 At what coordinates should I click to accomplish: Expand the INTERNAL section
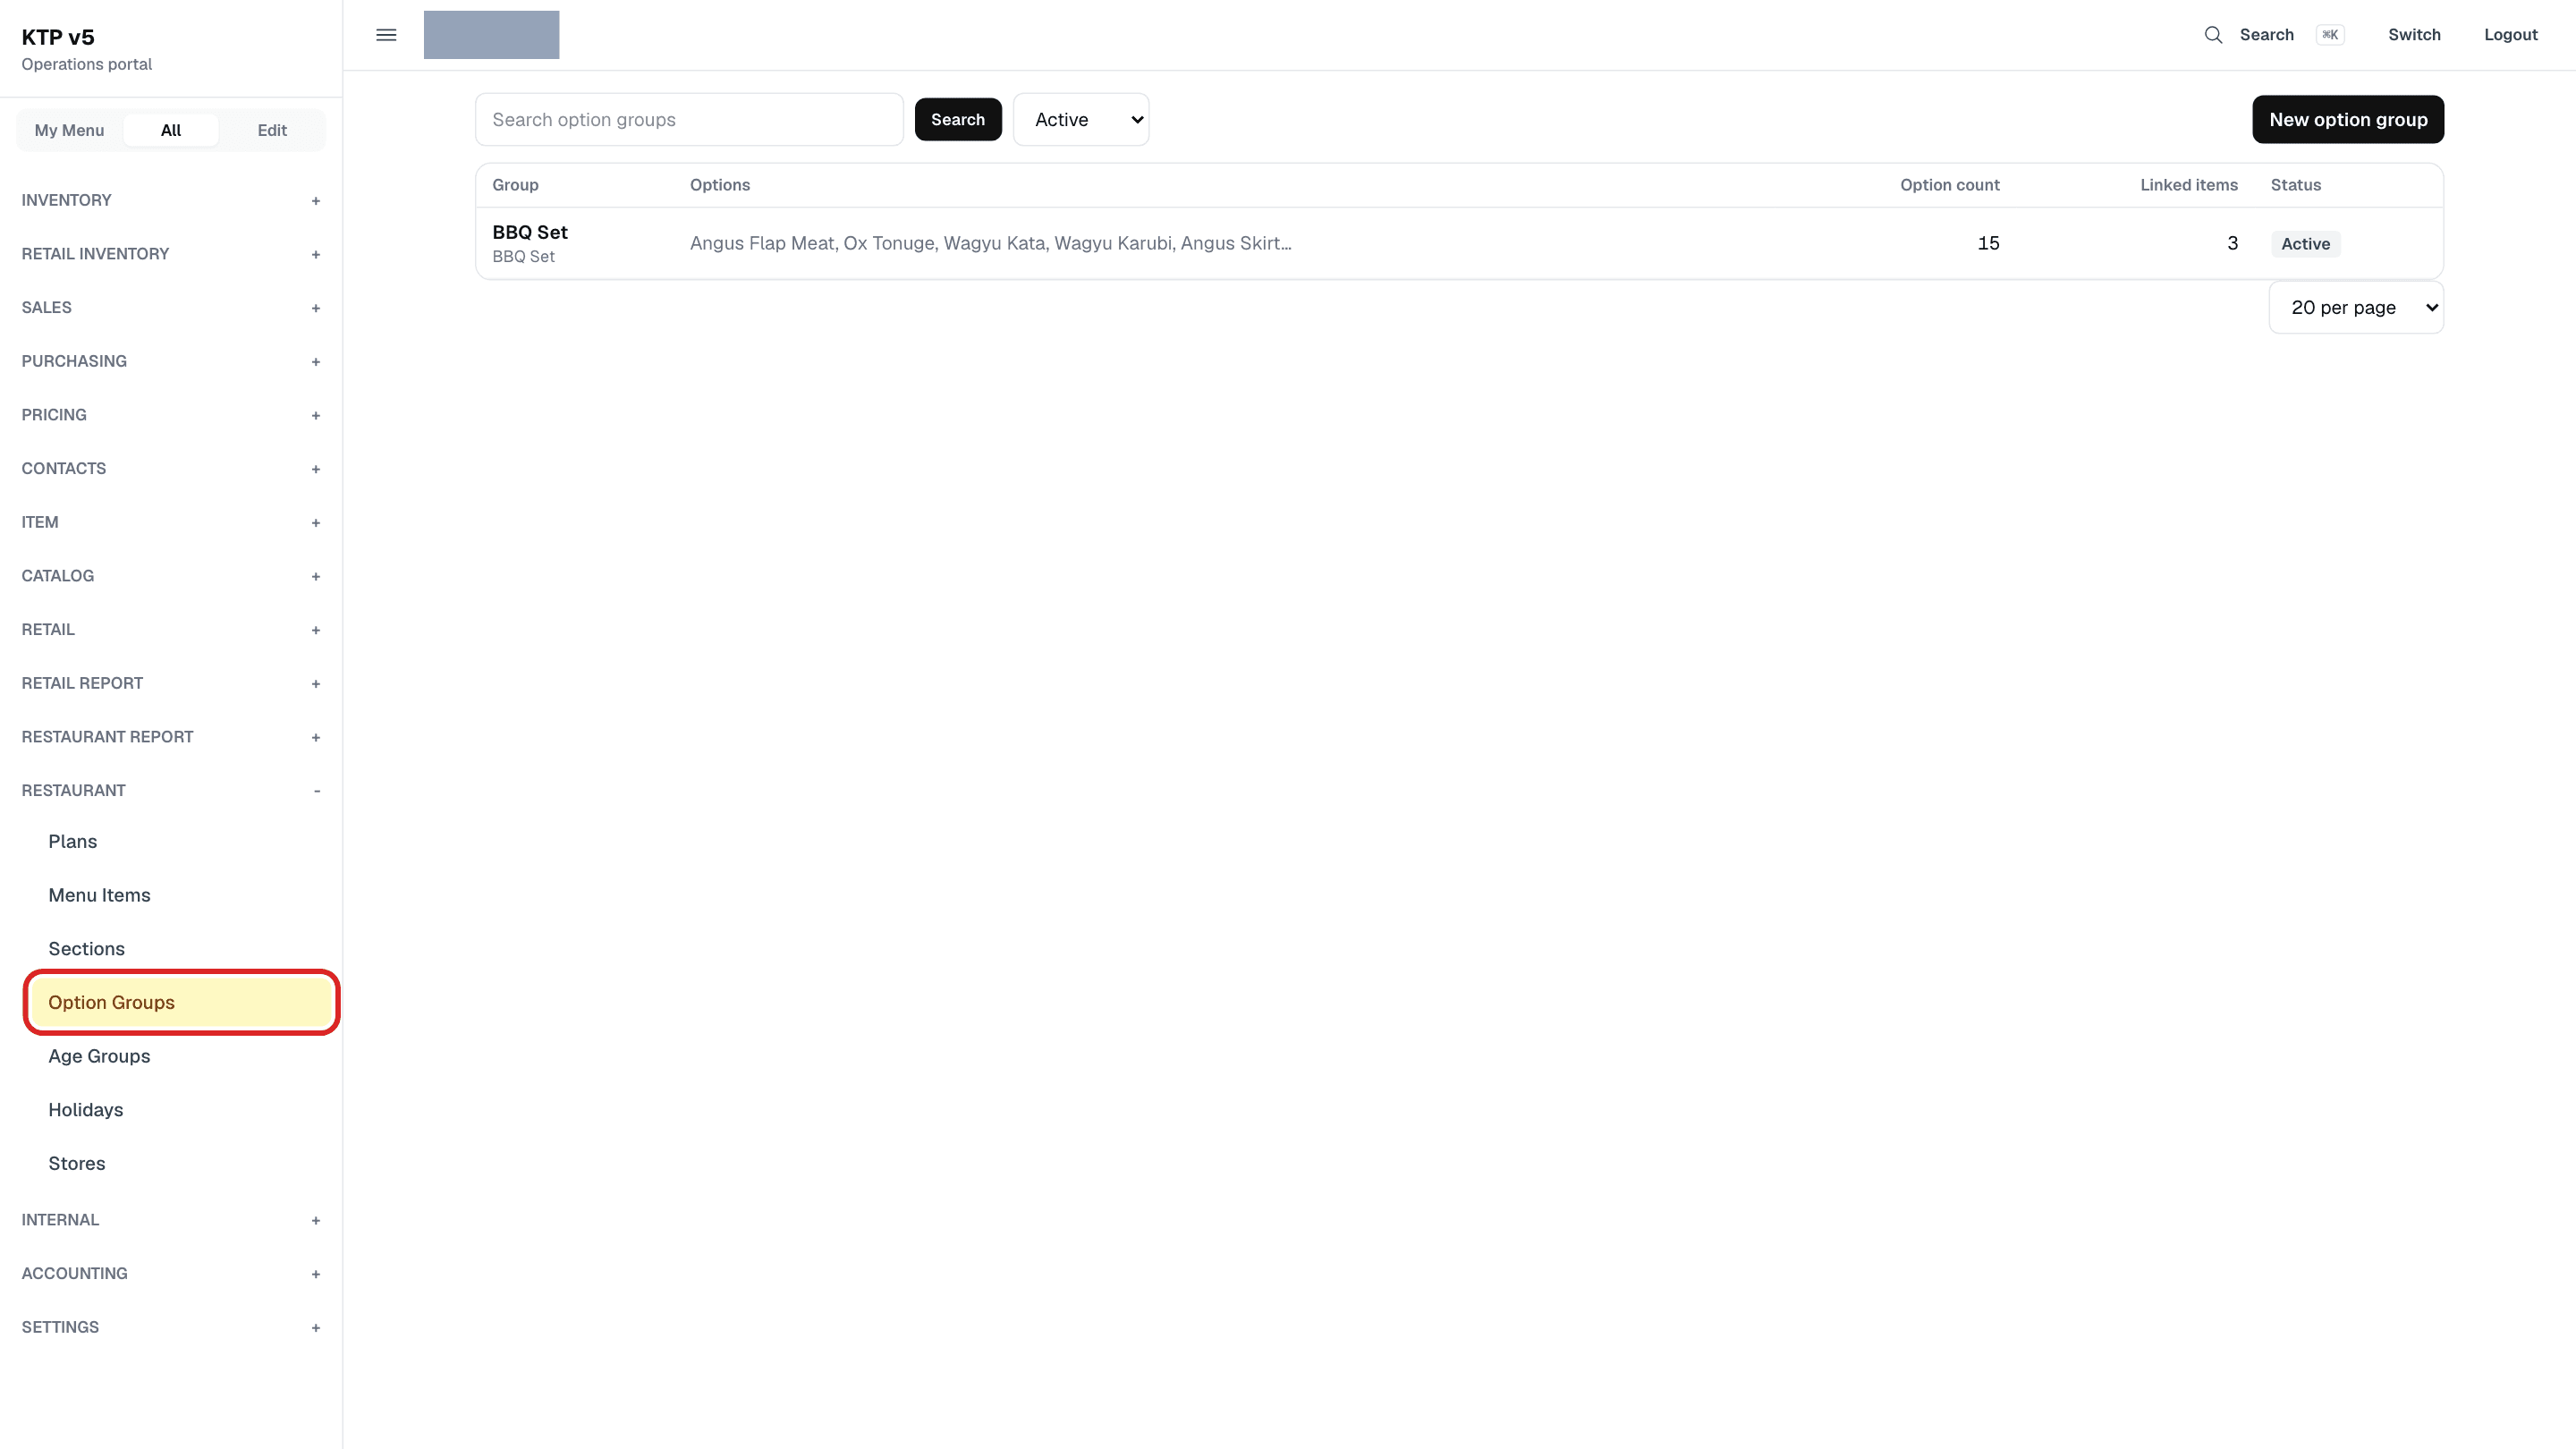pyautogui.click(x=171, y=1220)
